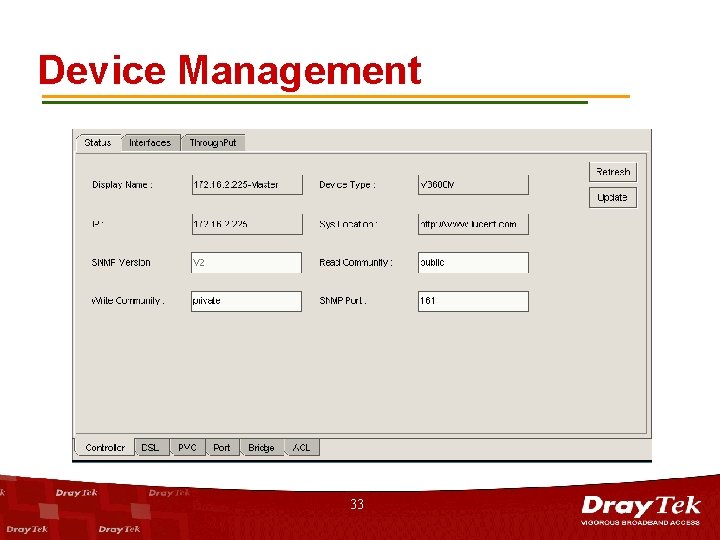This screenshot has width=720, height=540.
Task: Click the Write Community field
Action: [247, 301]
